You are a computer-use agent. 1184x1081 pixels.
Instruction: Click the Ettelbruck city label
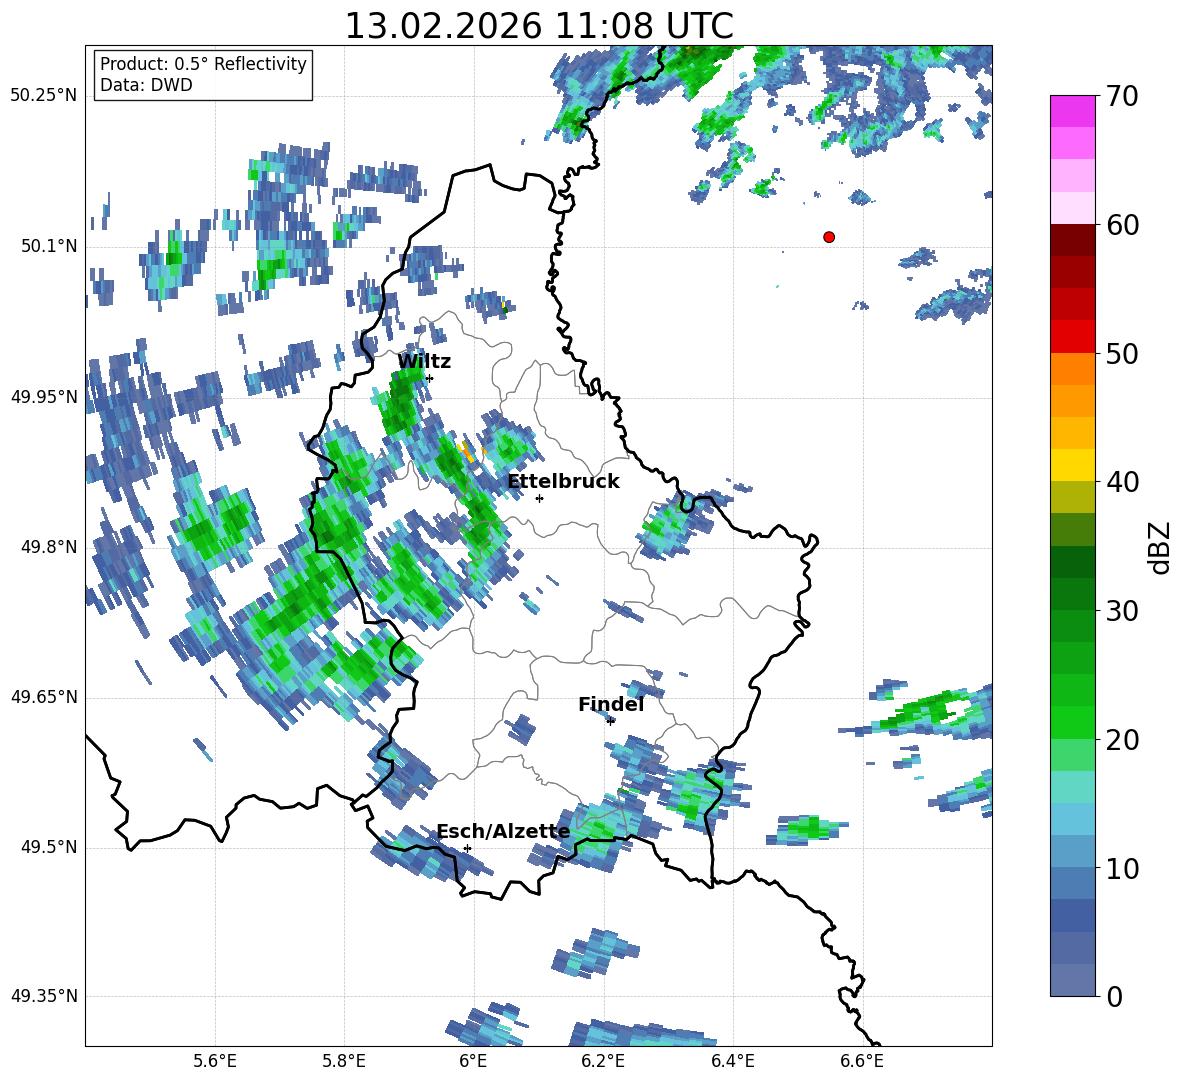pos(563,482)
